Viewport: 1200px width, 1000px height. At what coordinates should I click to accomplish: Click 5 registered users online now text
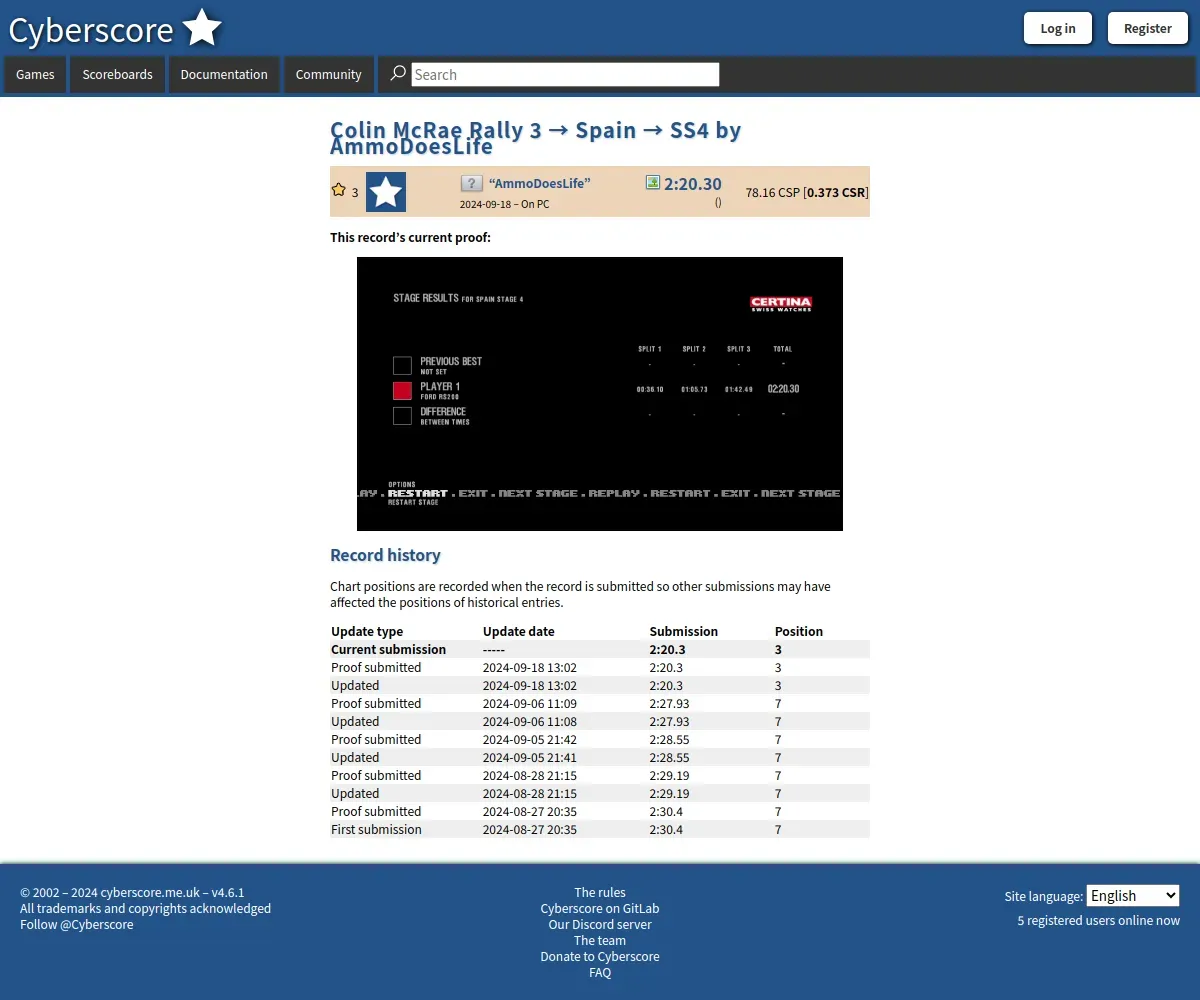pyautogui.click(x=1098, y=920)
